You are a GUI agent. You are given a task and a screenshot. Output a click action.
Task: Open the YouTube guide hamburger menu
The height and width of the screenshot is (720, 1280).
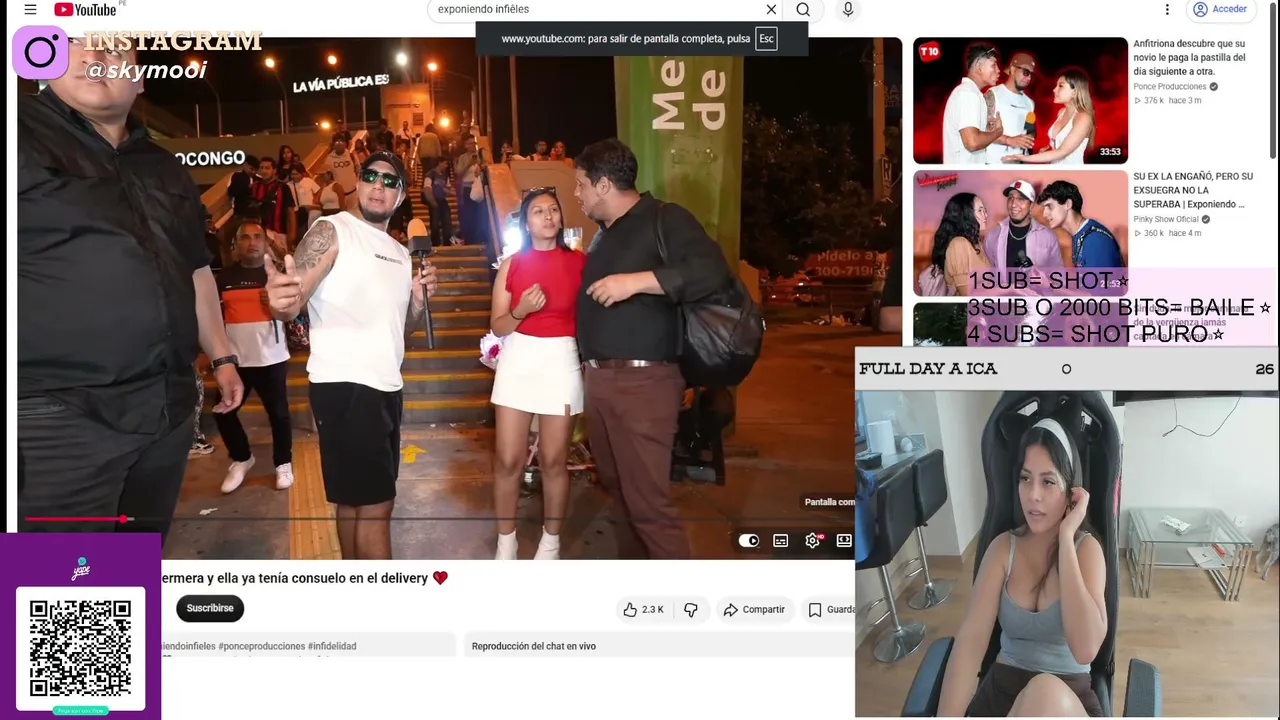coord(30,10)
